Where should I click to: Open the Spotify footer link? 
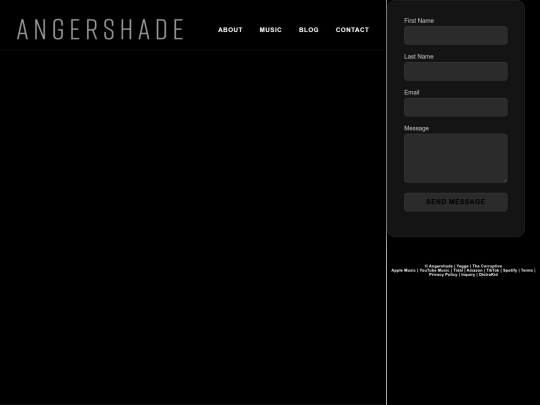pos(510,270)
